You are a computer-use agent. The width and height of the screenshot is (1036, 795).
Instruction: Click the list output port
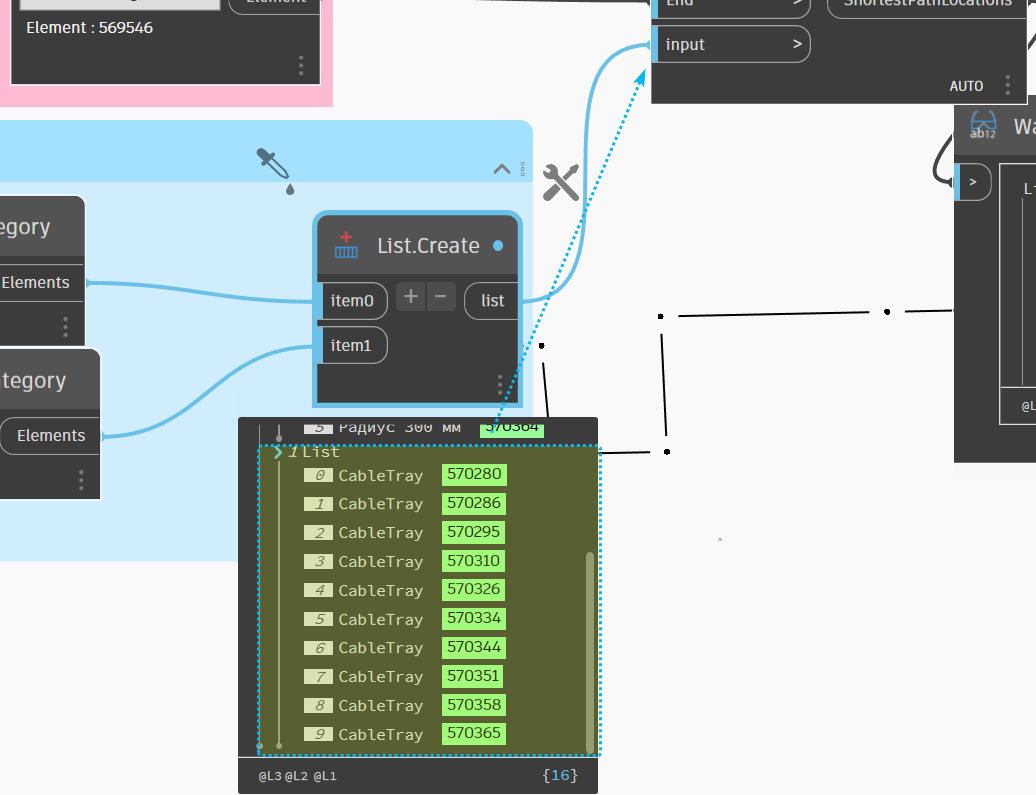point(492,301)
